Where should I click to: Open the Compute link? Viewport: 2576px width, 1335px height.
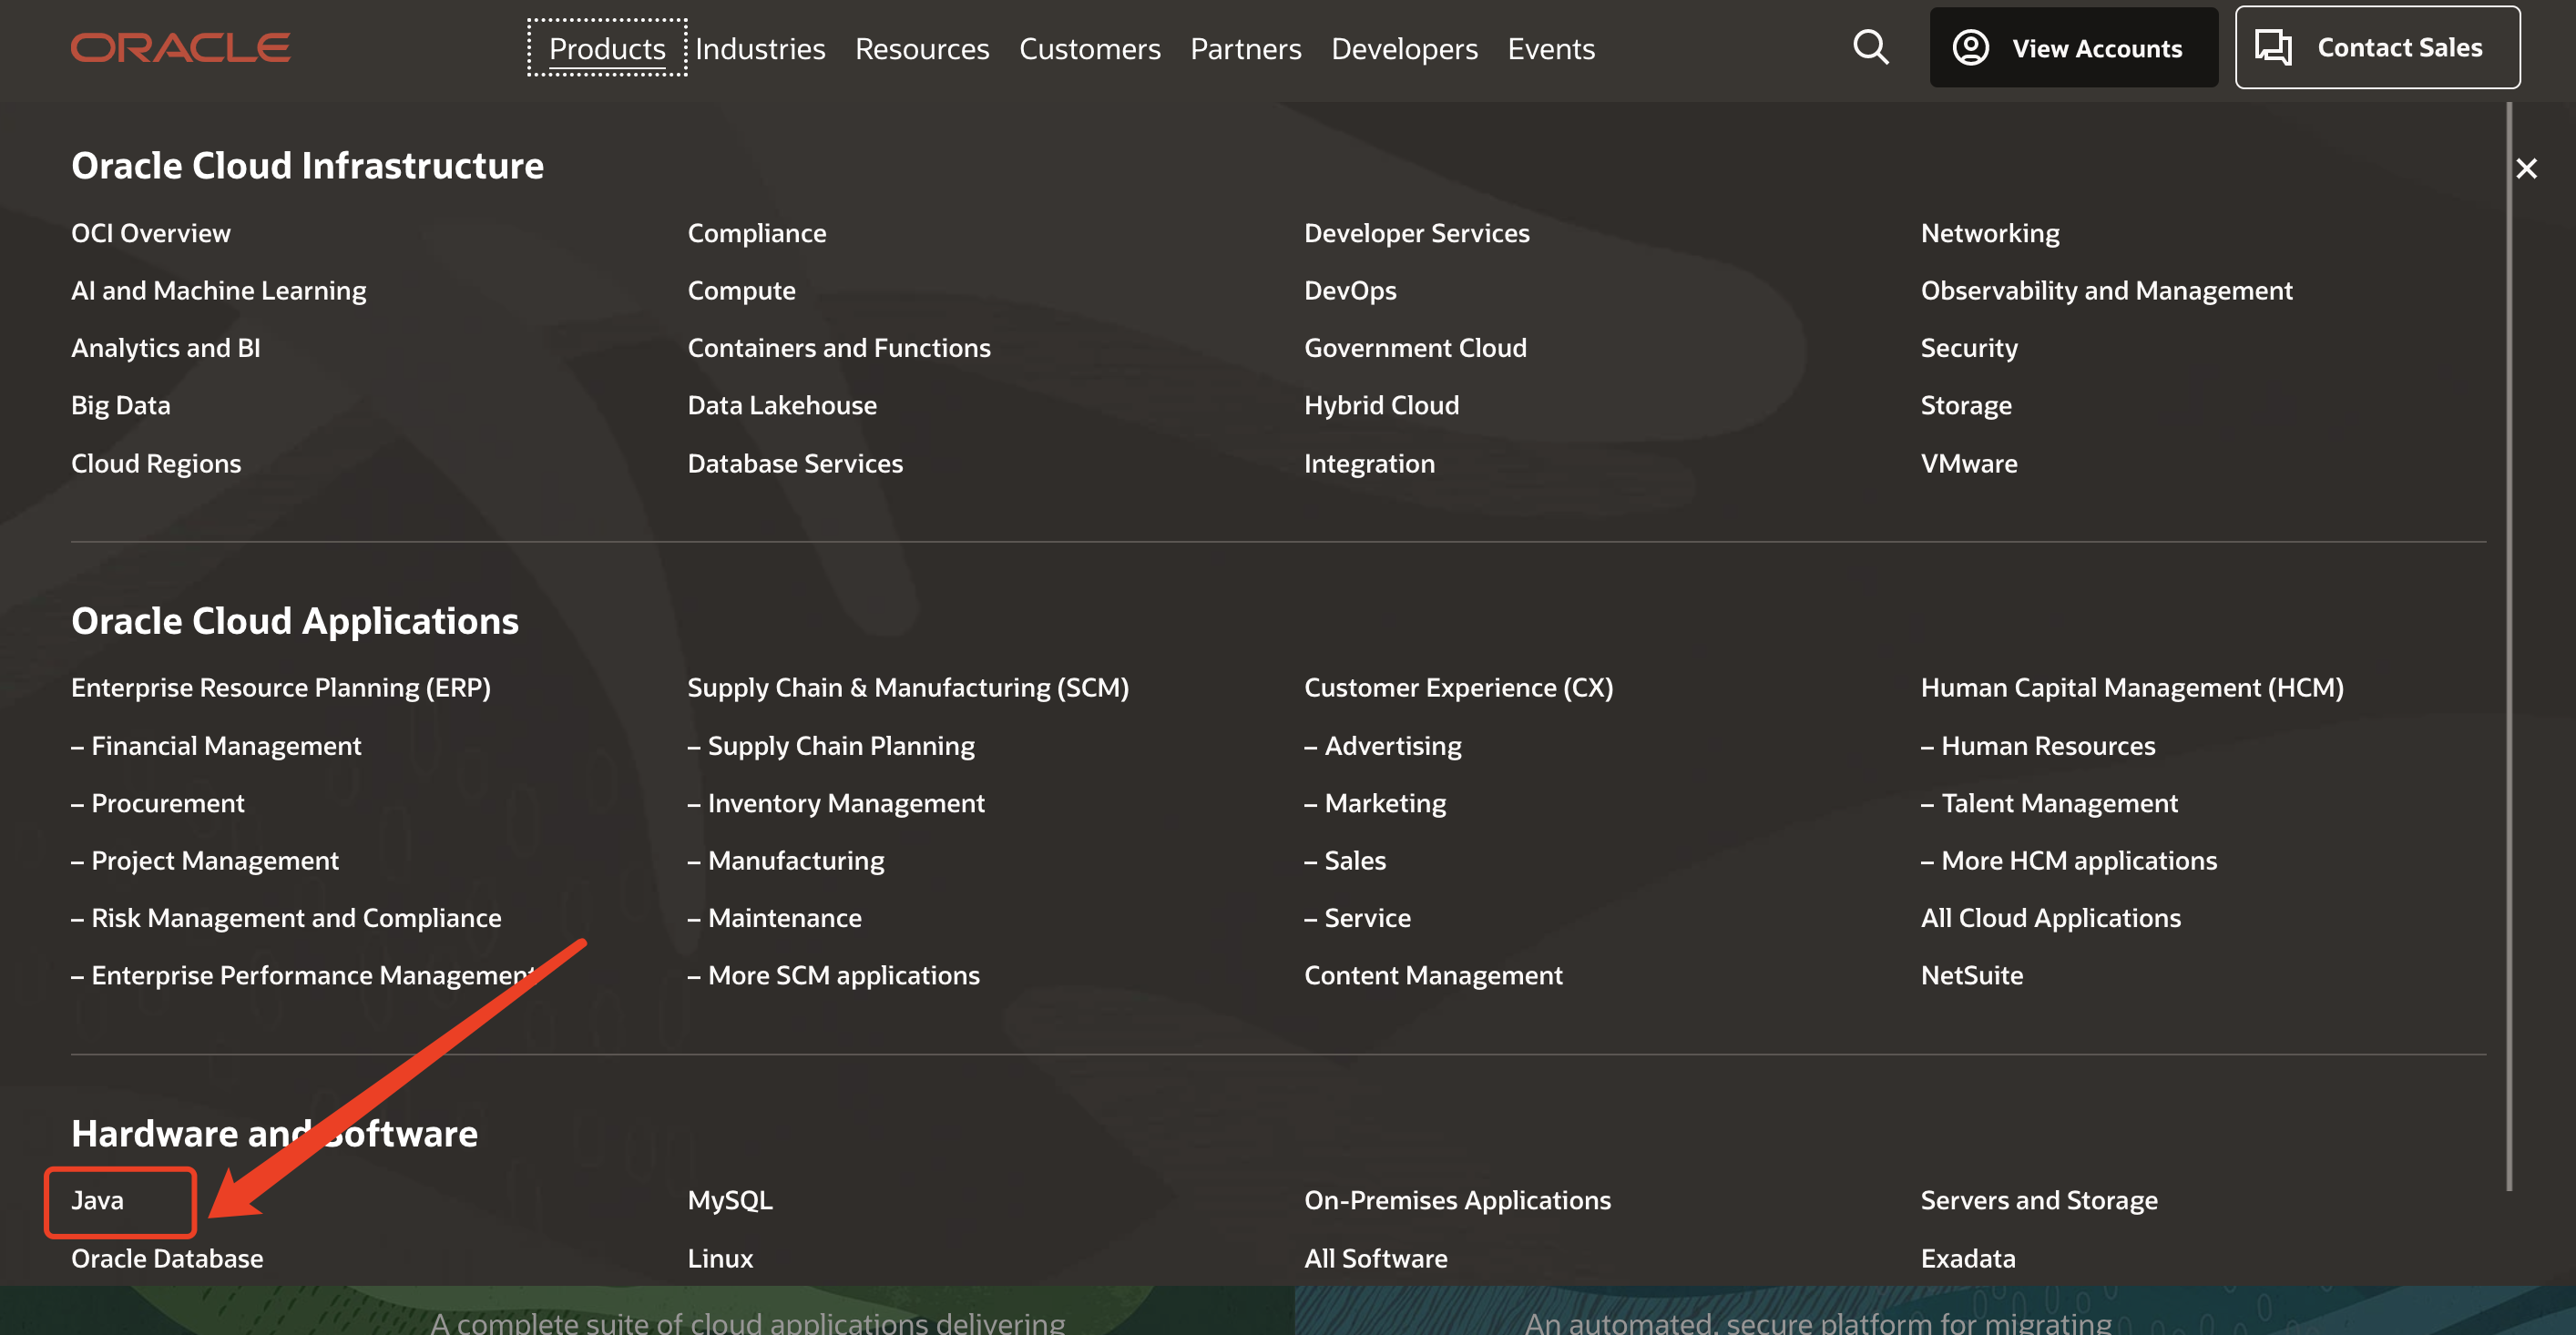(x=742, y=290)
